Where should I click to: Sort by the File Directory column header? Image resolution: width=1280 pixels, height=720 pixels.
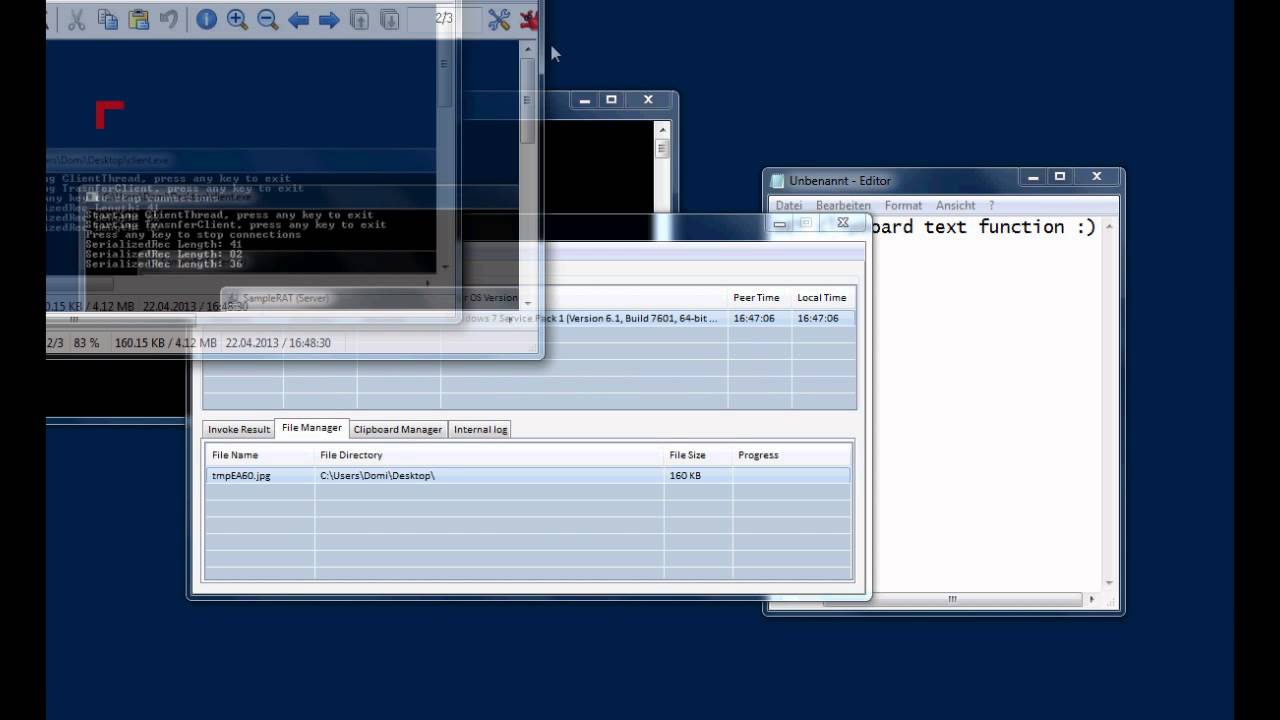[x=490, y=455]
